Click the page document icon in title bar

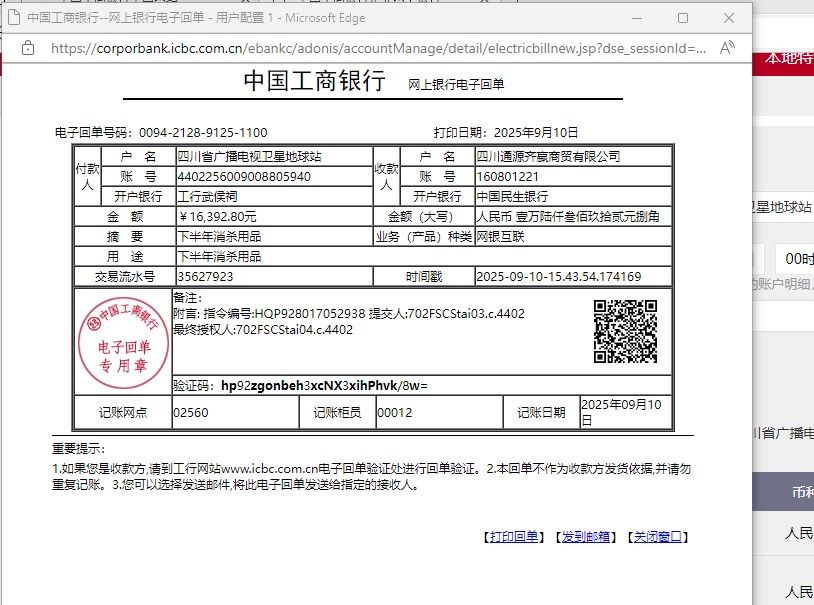[12, 18]
